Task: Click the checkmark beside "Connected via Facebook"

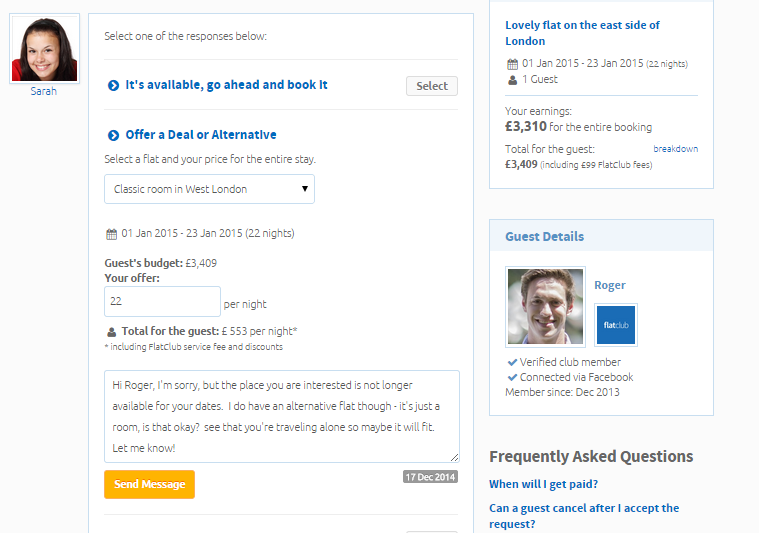Action: pyautogui.click(x=512, y=378)
